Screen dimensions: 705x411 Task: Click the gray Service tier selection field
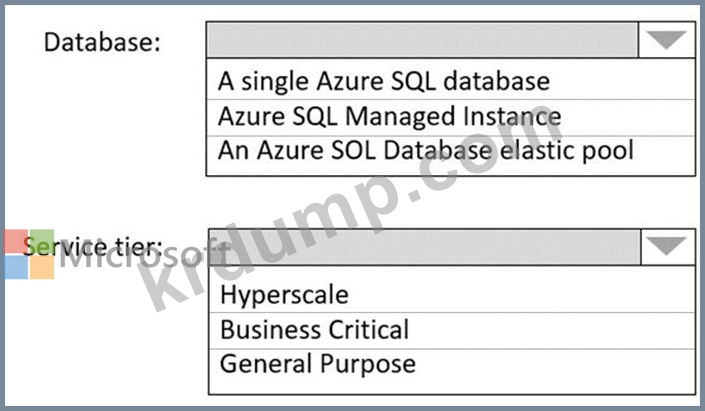(x=421, y=246)
